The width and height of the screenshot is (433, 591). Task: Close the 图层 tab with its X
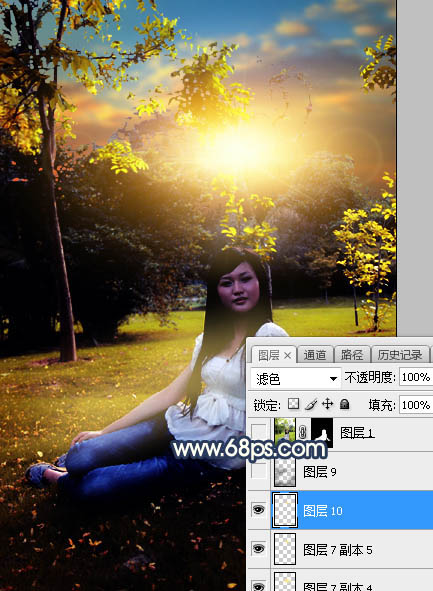click(288, 355)
